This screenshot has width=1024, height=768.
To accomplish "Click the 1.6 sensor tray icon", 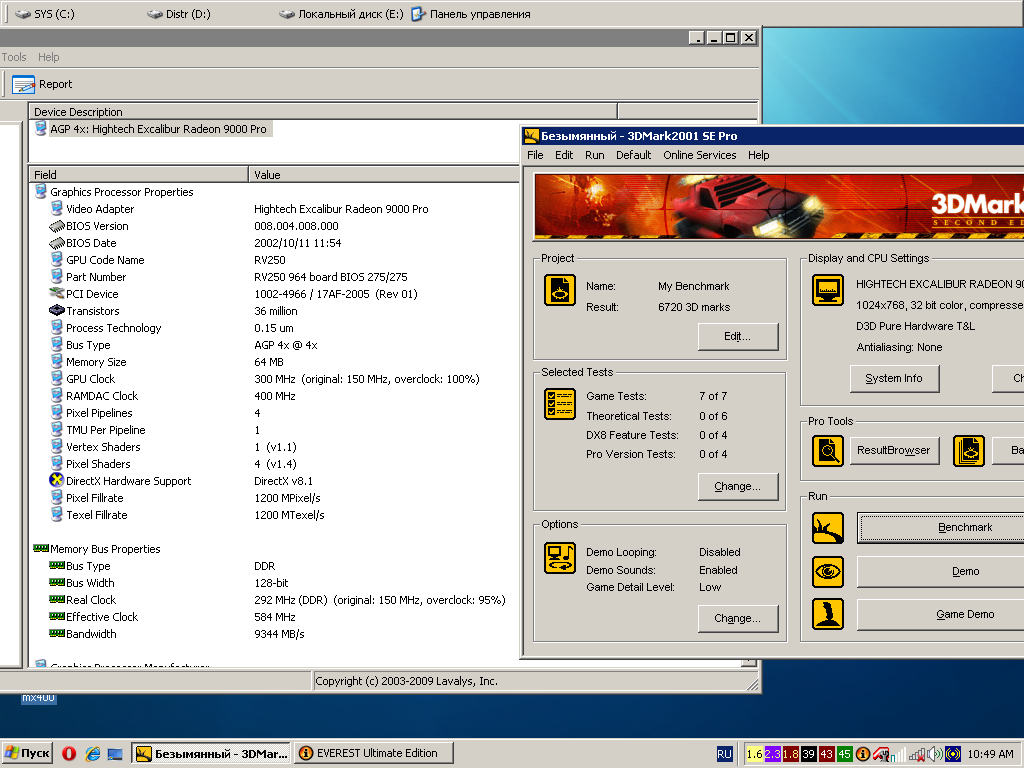I will click(754, 754).
